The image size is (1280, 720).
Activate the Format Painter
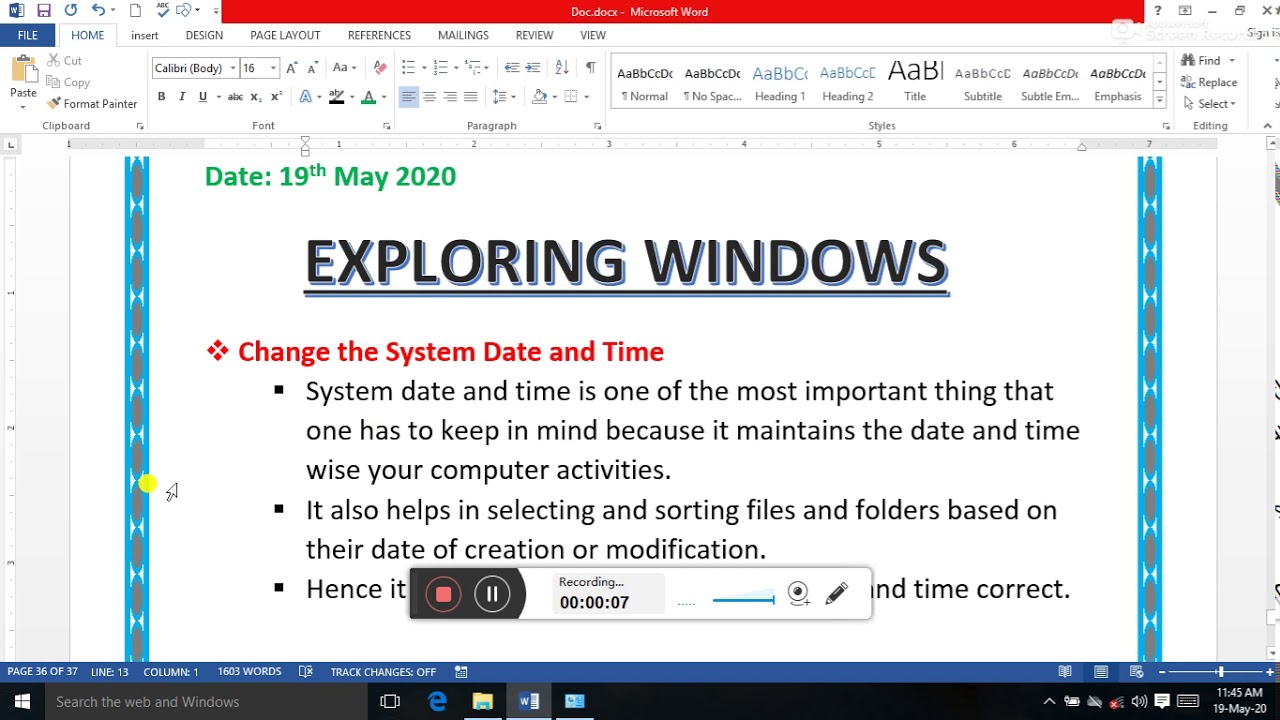pyautogui.click(x=92, y=104)
